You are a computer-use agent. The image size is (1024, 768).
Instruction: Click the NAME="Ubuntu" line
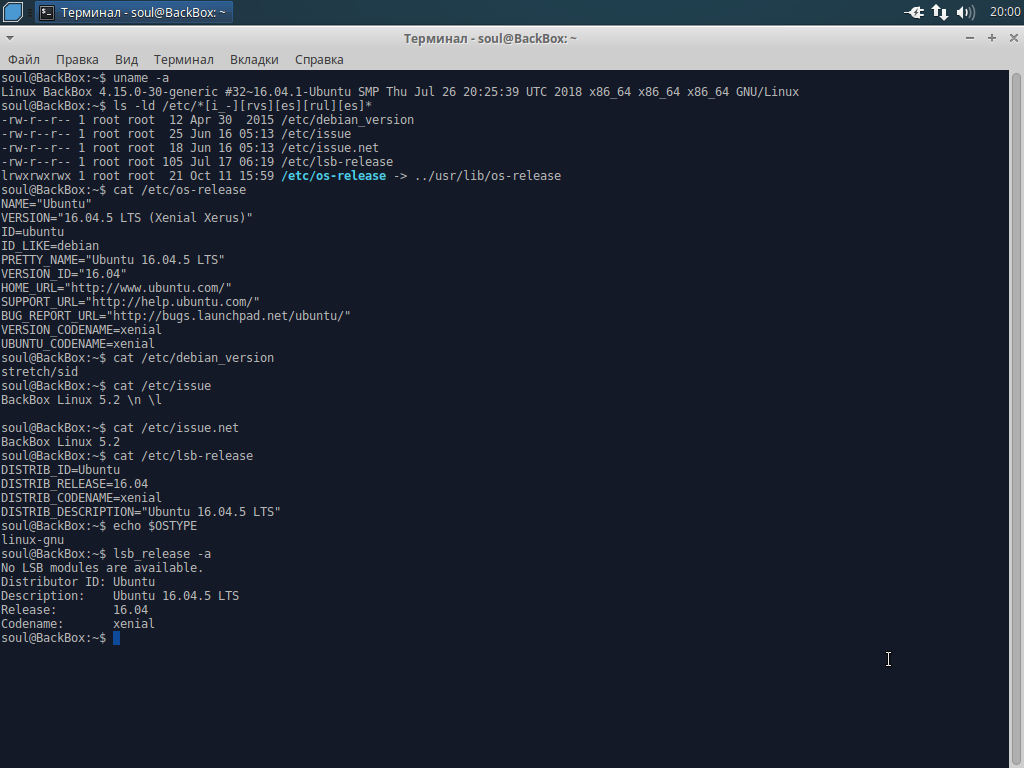(46, 204)
